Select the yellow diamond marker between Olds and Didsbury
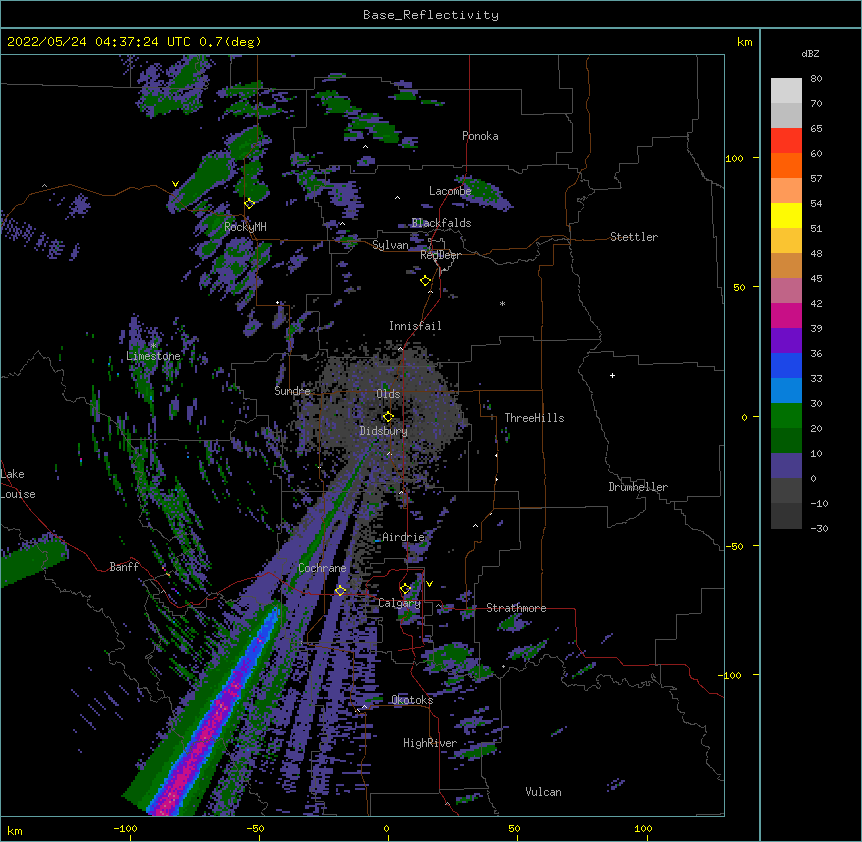This screenshot has height=842, width=862. click(x=388, y=417)
